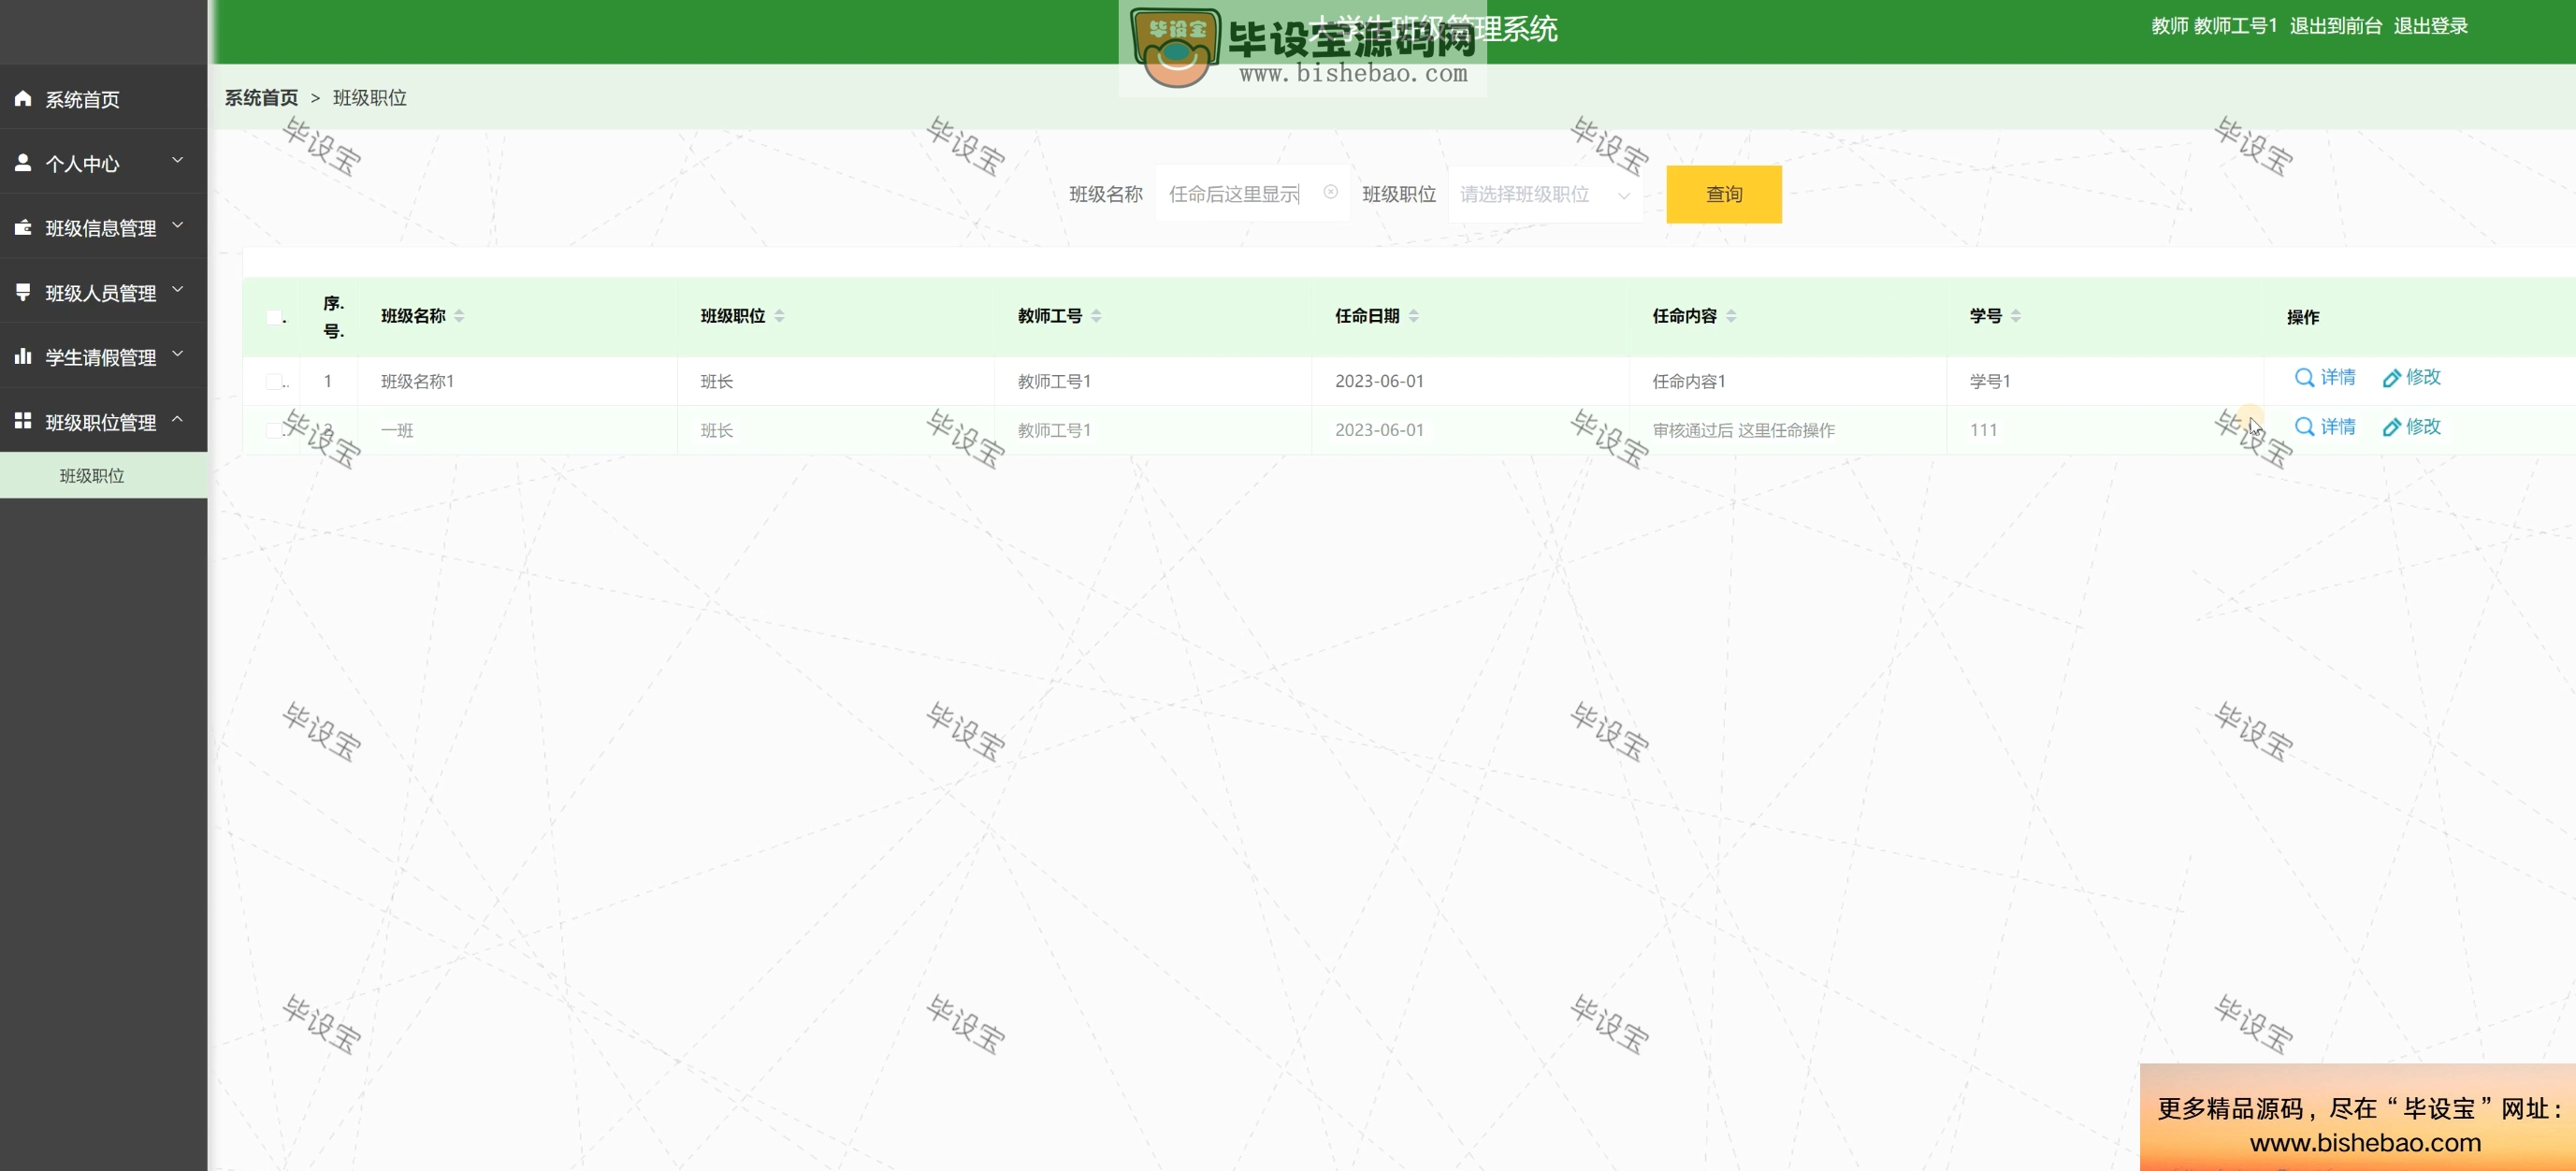Check the checkbox for row 班级名称1
2576x1171 pixels.
pos(274,381)
